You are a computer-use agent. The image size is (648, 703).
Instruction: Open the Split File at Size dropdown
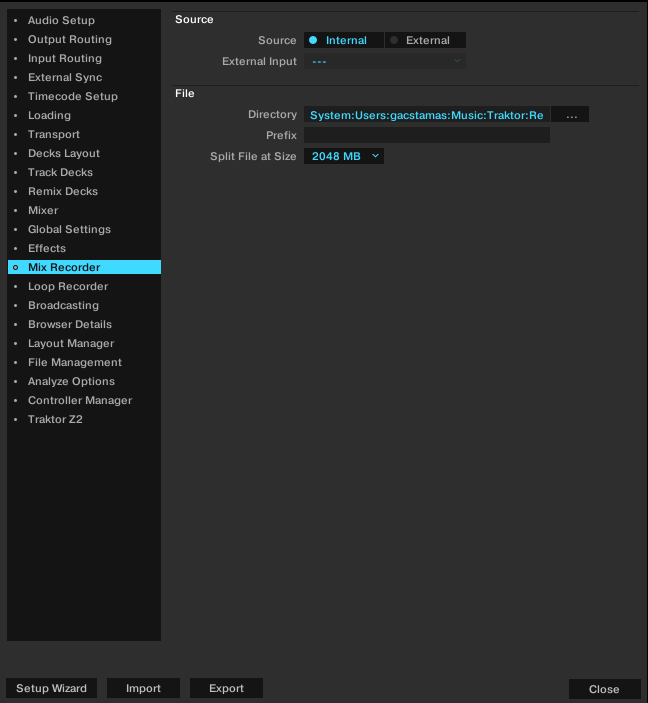[344, 156]
